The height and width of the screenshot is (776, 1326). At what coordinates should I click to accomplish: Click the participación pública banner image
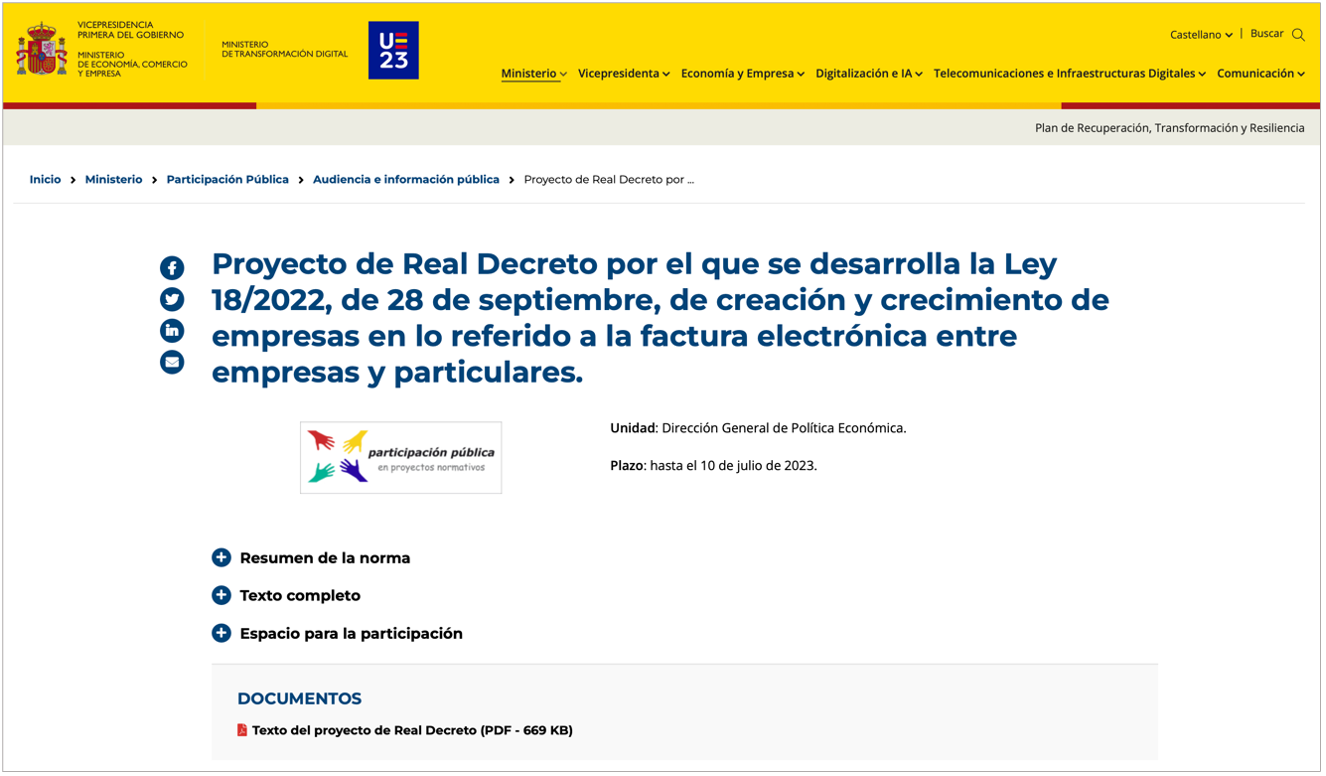click(401, 457)
